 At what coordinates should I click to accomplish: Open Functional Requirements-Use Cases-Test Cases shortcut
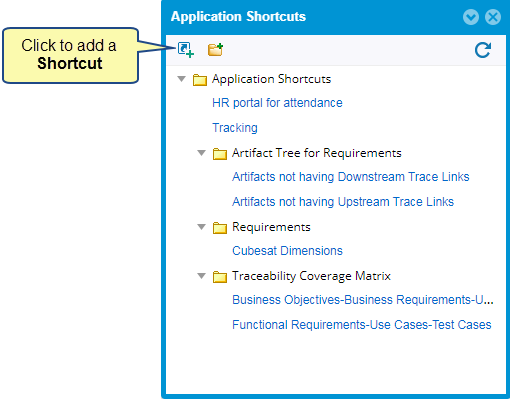362,325
